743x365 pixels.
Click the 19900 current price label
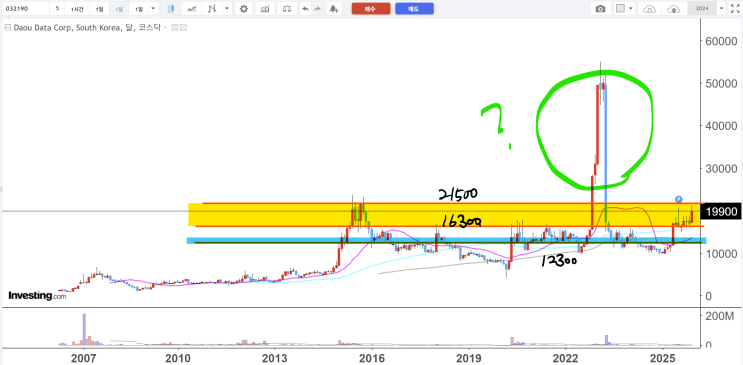(721, 212)
